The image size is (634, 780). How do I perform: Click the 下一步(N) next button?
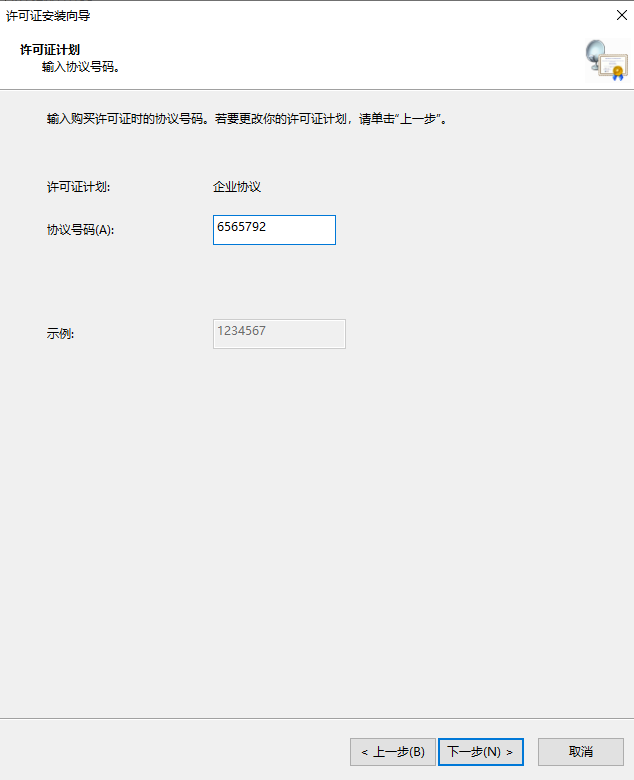pos(480,751)
